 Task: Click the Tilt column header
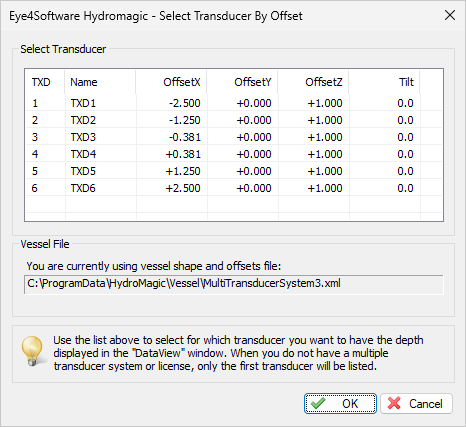384,82
